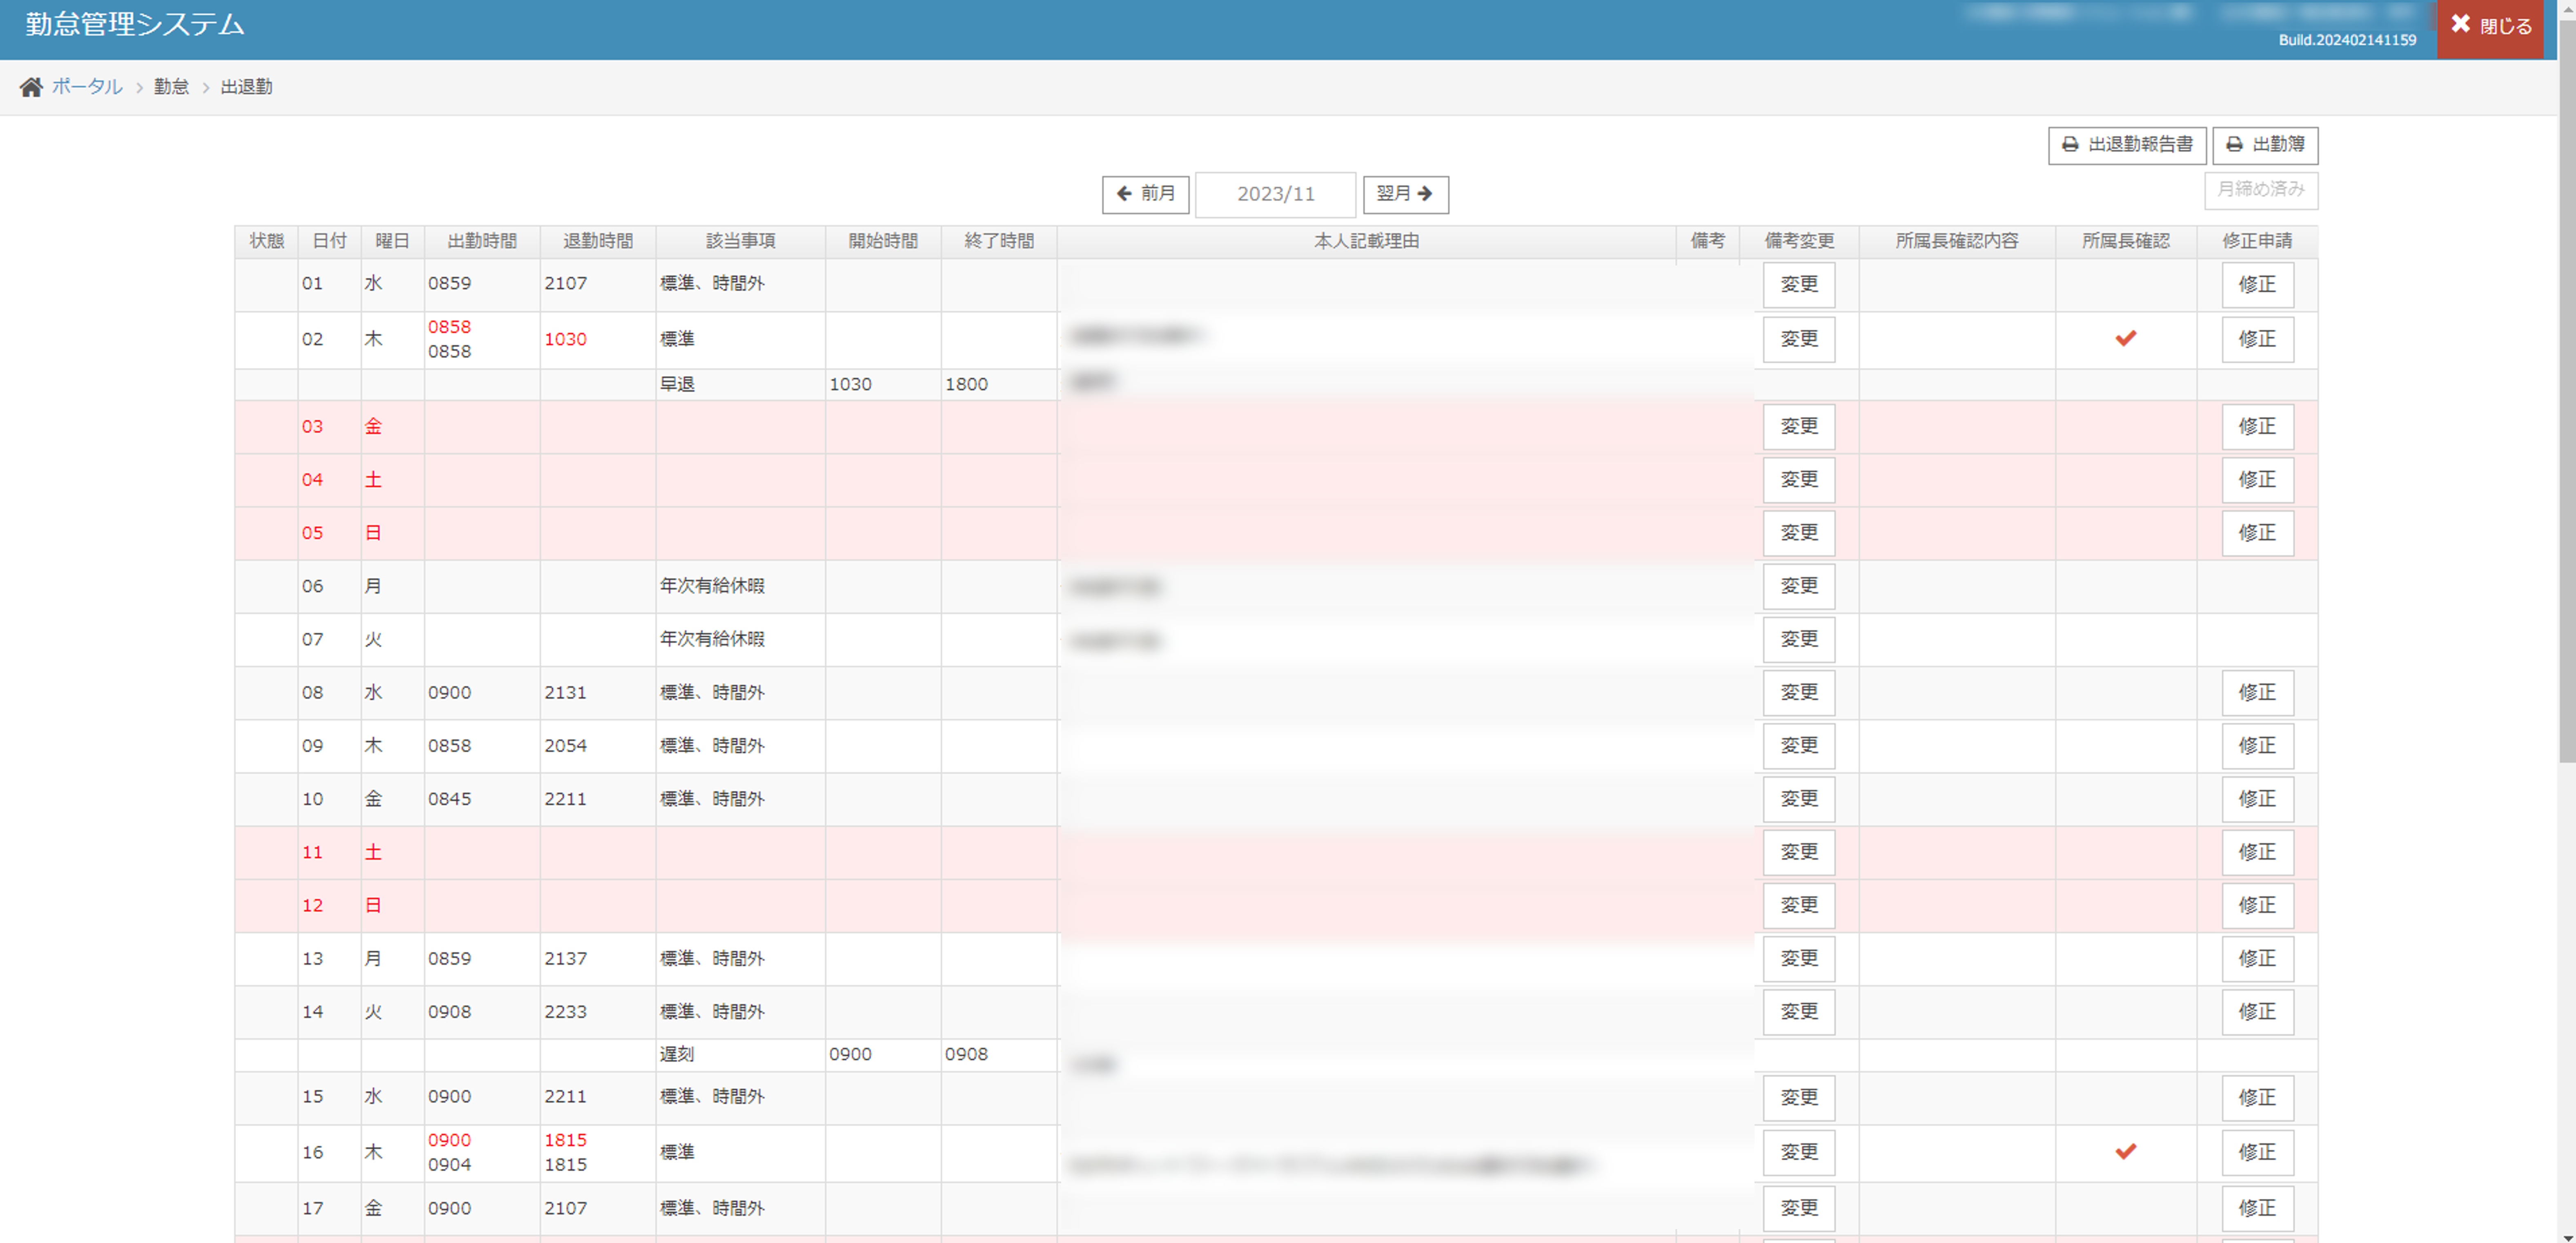Click the red checkmark on day 02
Screen dimensions: 2576x1243
coord(2126,339)
